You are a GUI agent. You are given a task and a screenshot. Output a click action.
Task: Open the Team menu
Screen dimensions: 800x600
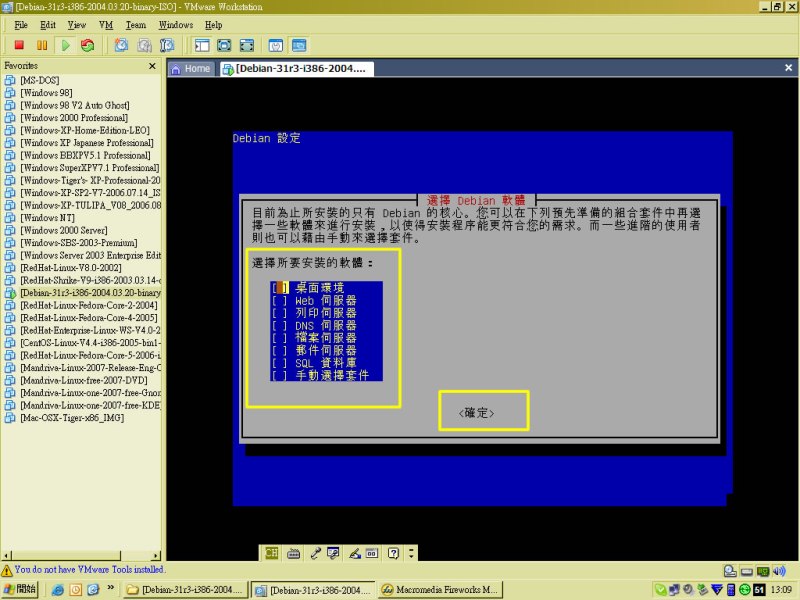tap(136, 25)
